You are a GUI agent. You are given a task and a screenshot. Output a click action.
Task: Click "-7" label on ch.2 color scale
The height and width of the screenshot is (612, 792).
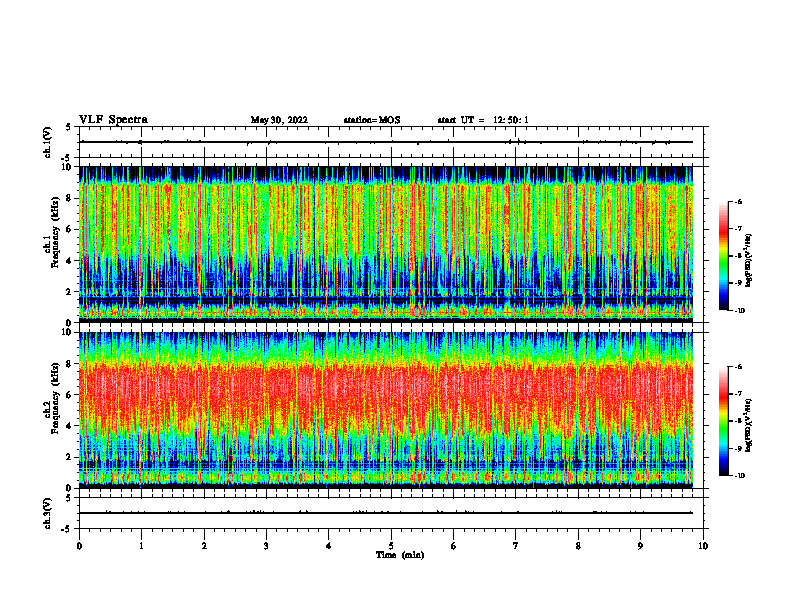[x=739, y=394]
